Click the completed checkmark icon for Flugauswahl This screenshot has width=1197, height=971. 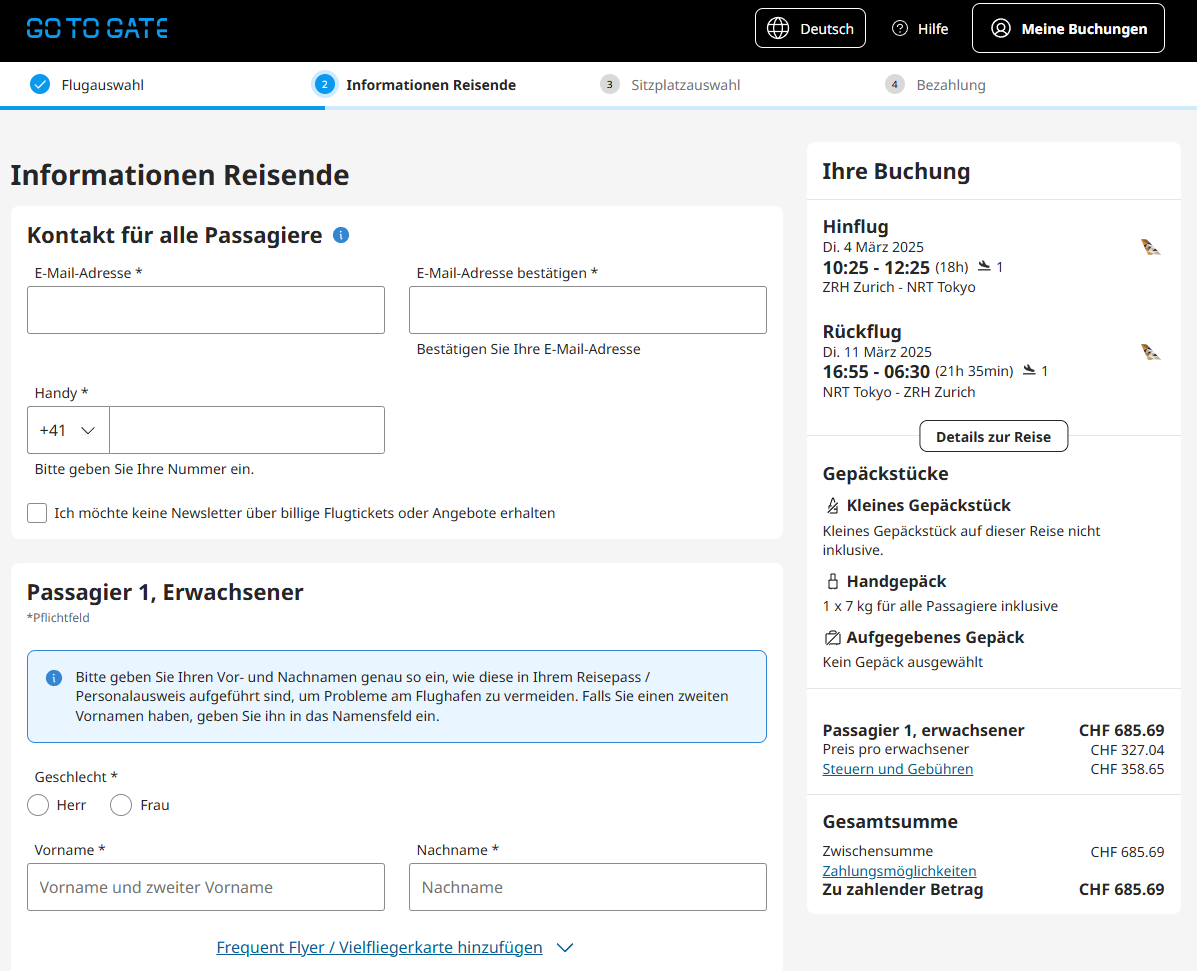coord(40,85)
